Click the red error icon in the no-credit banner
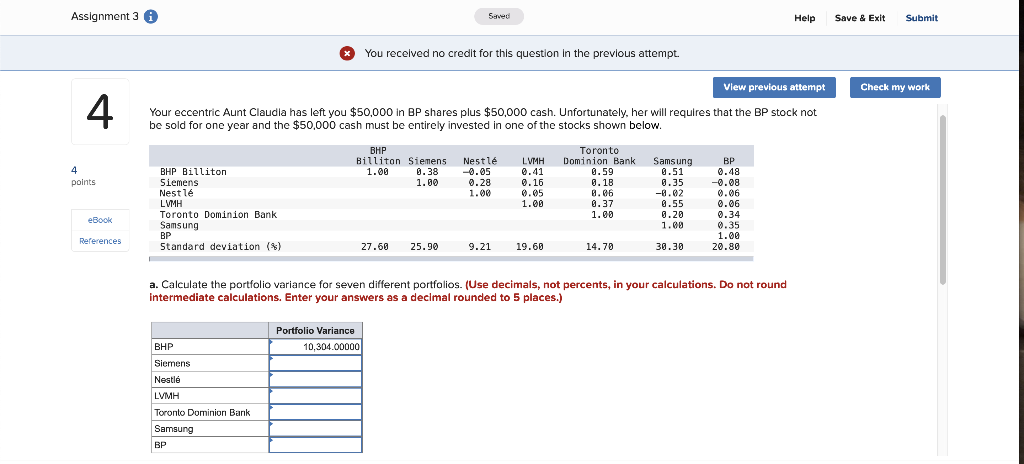The image size is (1024, 464). pos(347,54)
